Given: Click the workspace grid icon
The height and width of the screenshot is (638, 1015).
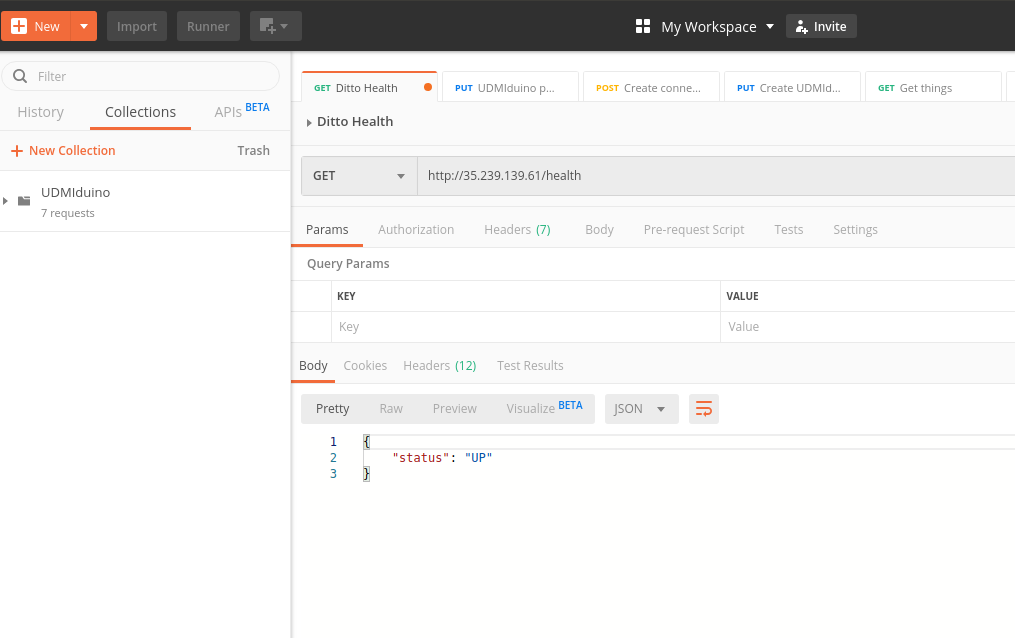Looking at the screenshot, I should coord(643,27).
